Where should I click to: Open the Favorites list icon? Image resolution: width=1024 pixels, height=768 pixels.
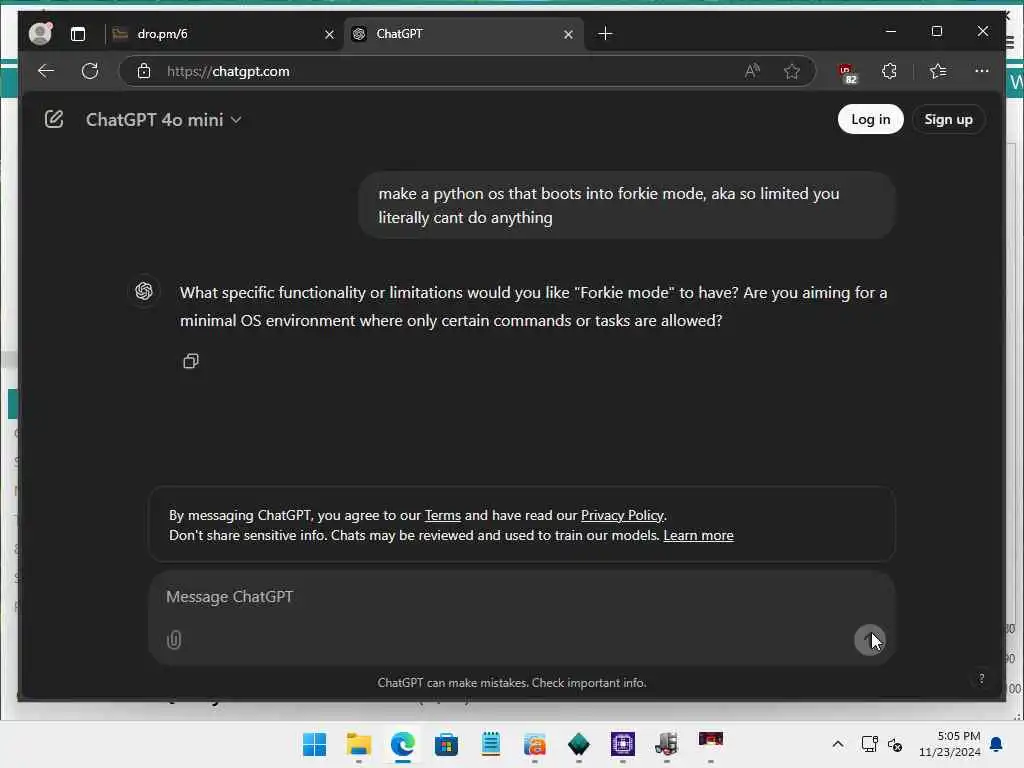pyautogui.click(x=938, y=71)
